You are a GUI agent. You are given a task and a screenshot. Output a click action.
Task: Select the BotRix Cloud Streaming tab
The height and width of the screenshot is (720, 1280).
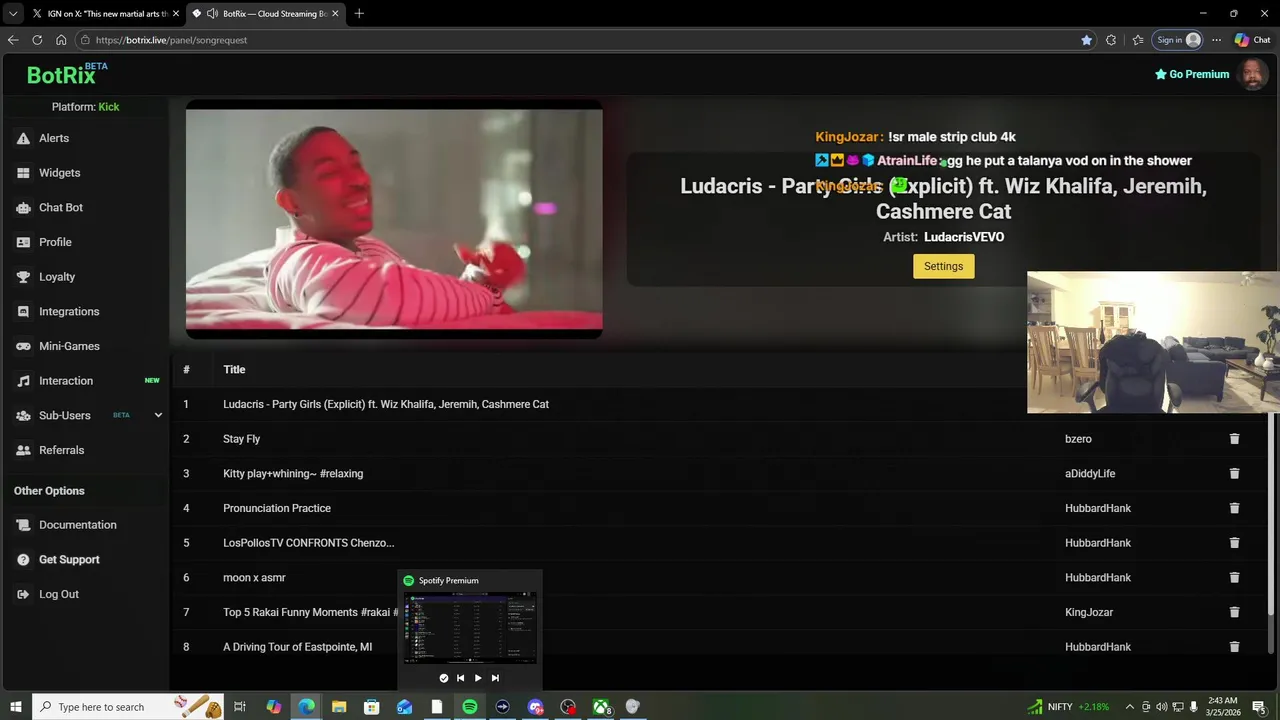click(x=265, y=13)
